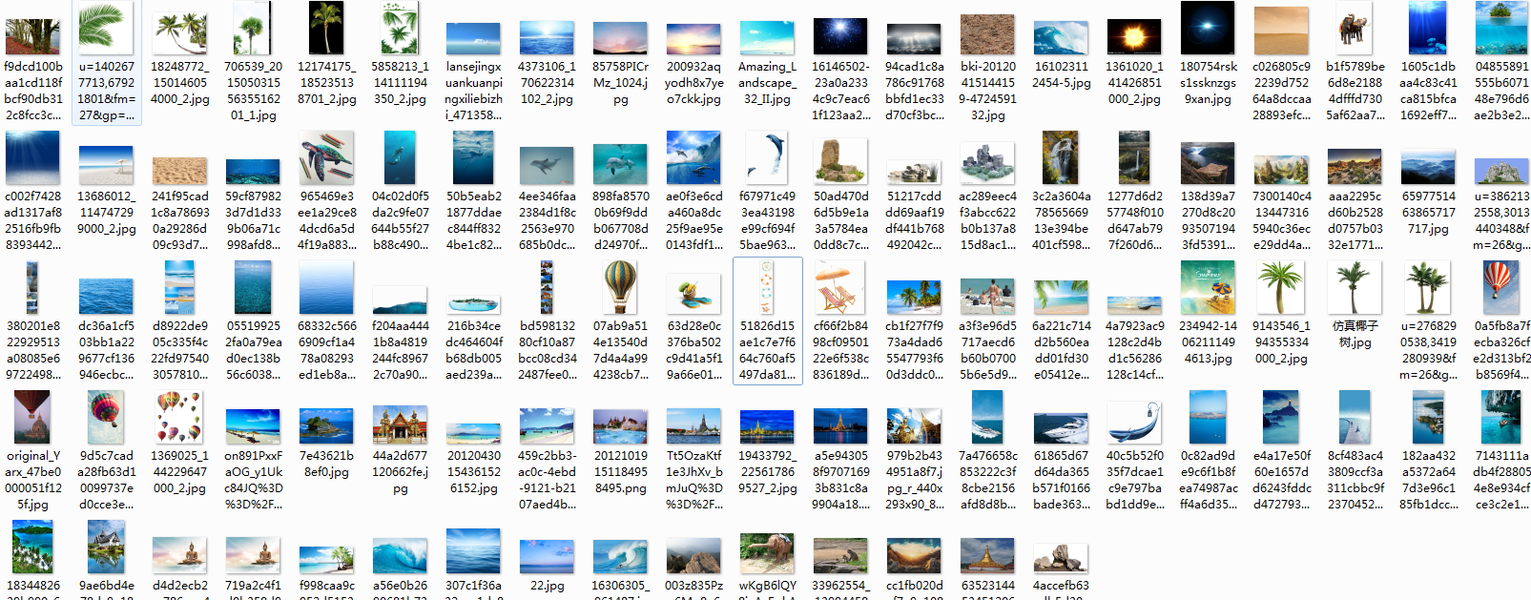
Task: Click the curling wave thumbnail 16102311
Action: coord(1060,37)
